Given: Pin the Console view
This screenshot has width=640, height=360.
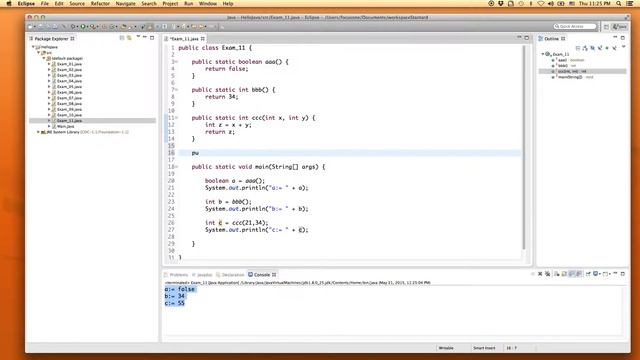Looking at the screenshot, I should click(588, 274).
